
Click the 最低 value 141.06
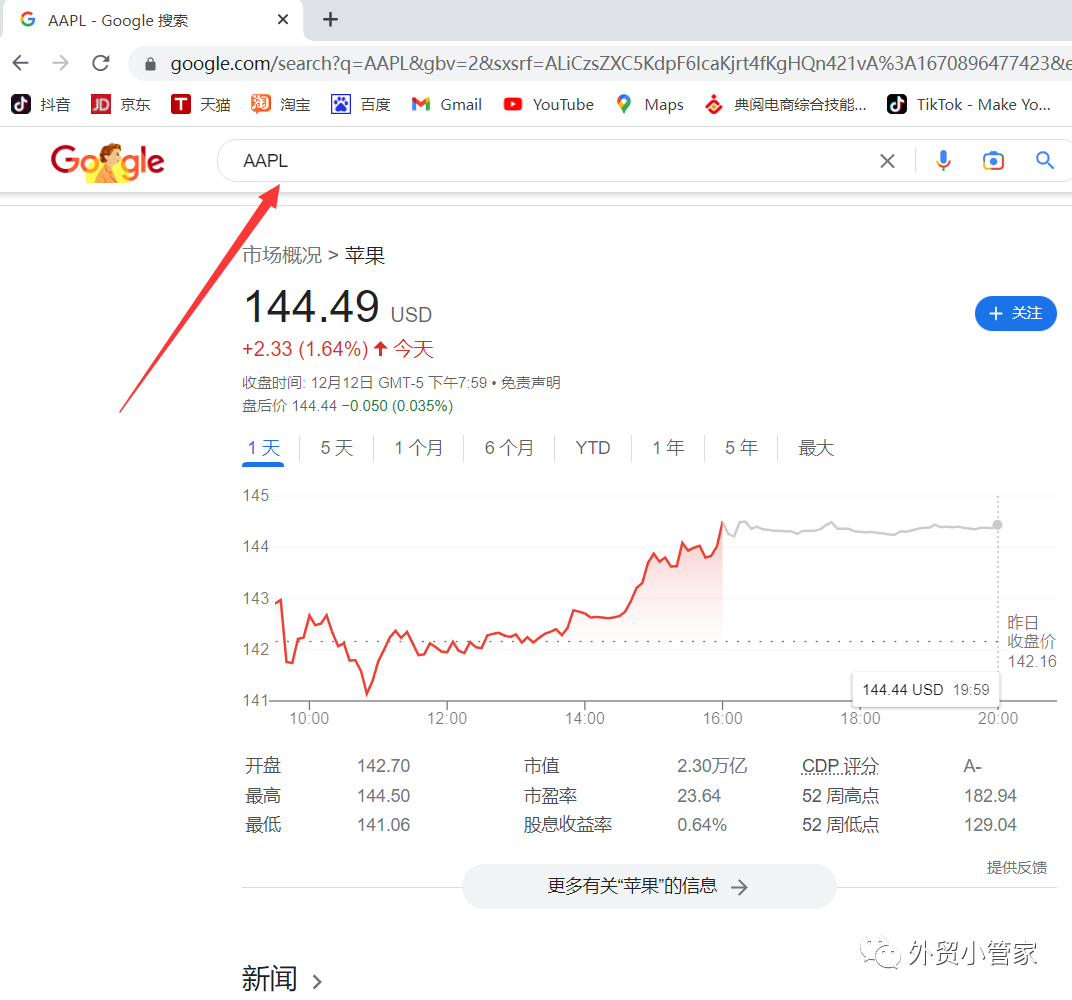click(384, 825)
